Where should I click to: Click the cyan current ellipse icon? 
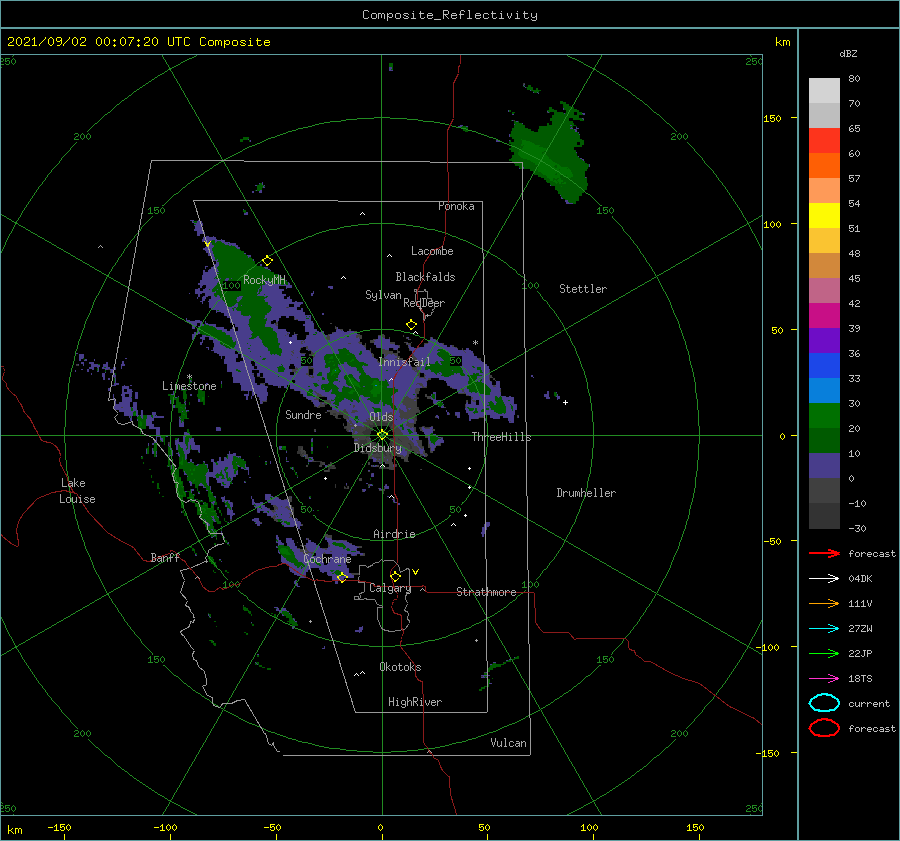(x=824, y=703)
